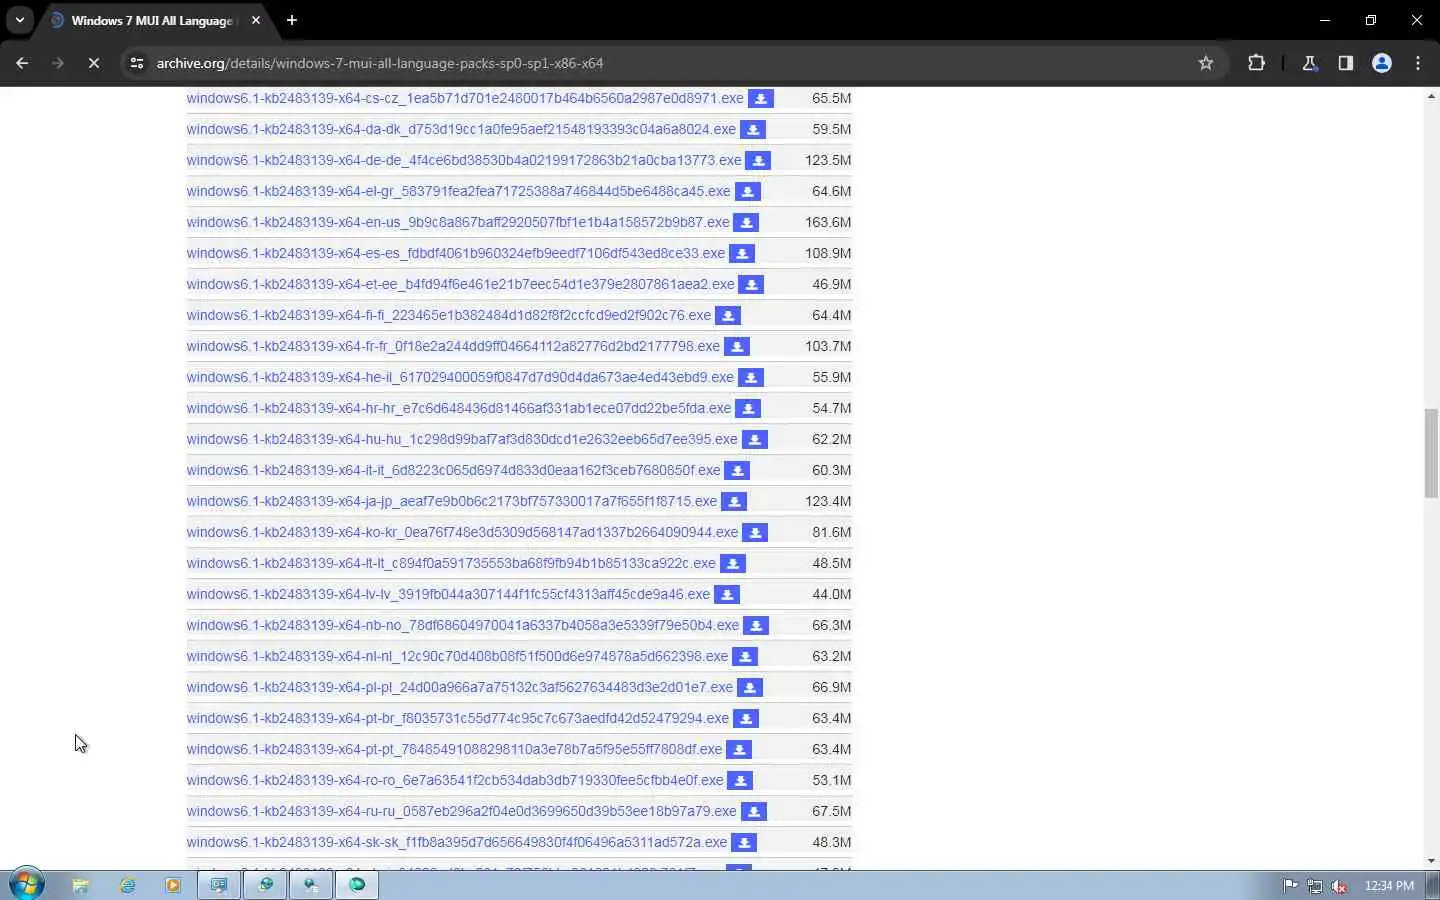Viewport: 1440px width, 900px height.
Task: Open the x64-sk-sk exe file link
Action: pyautogui.click(x=457, y=842)
